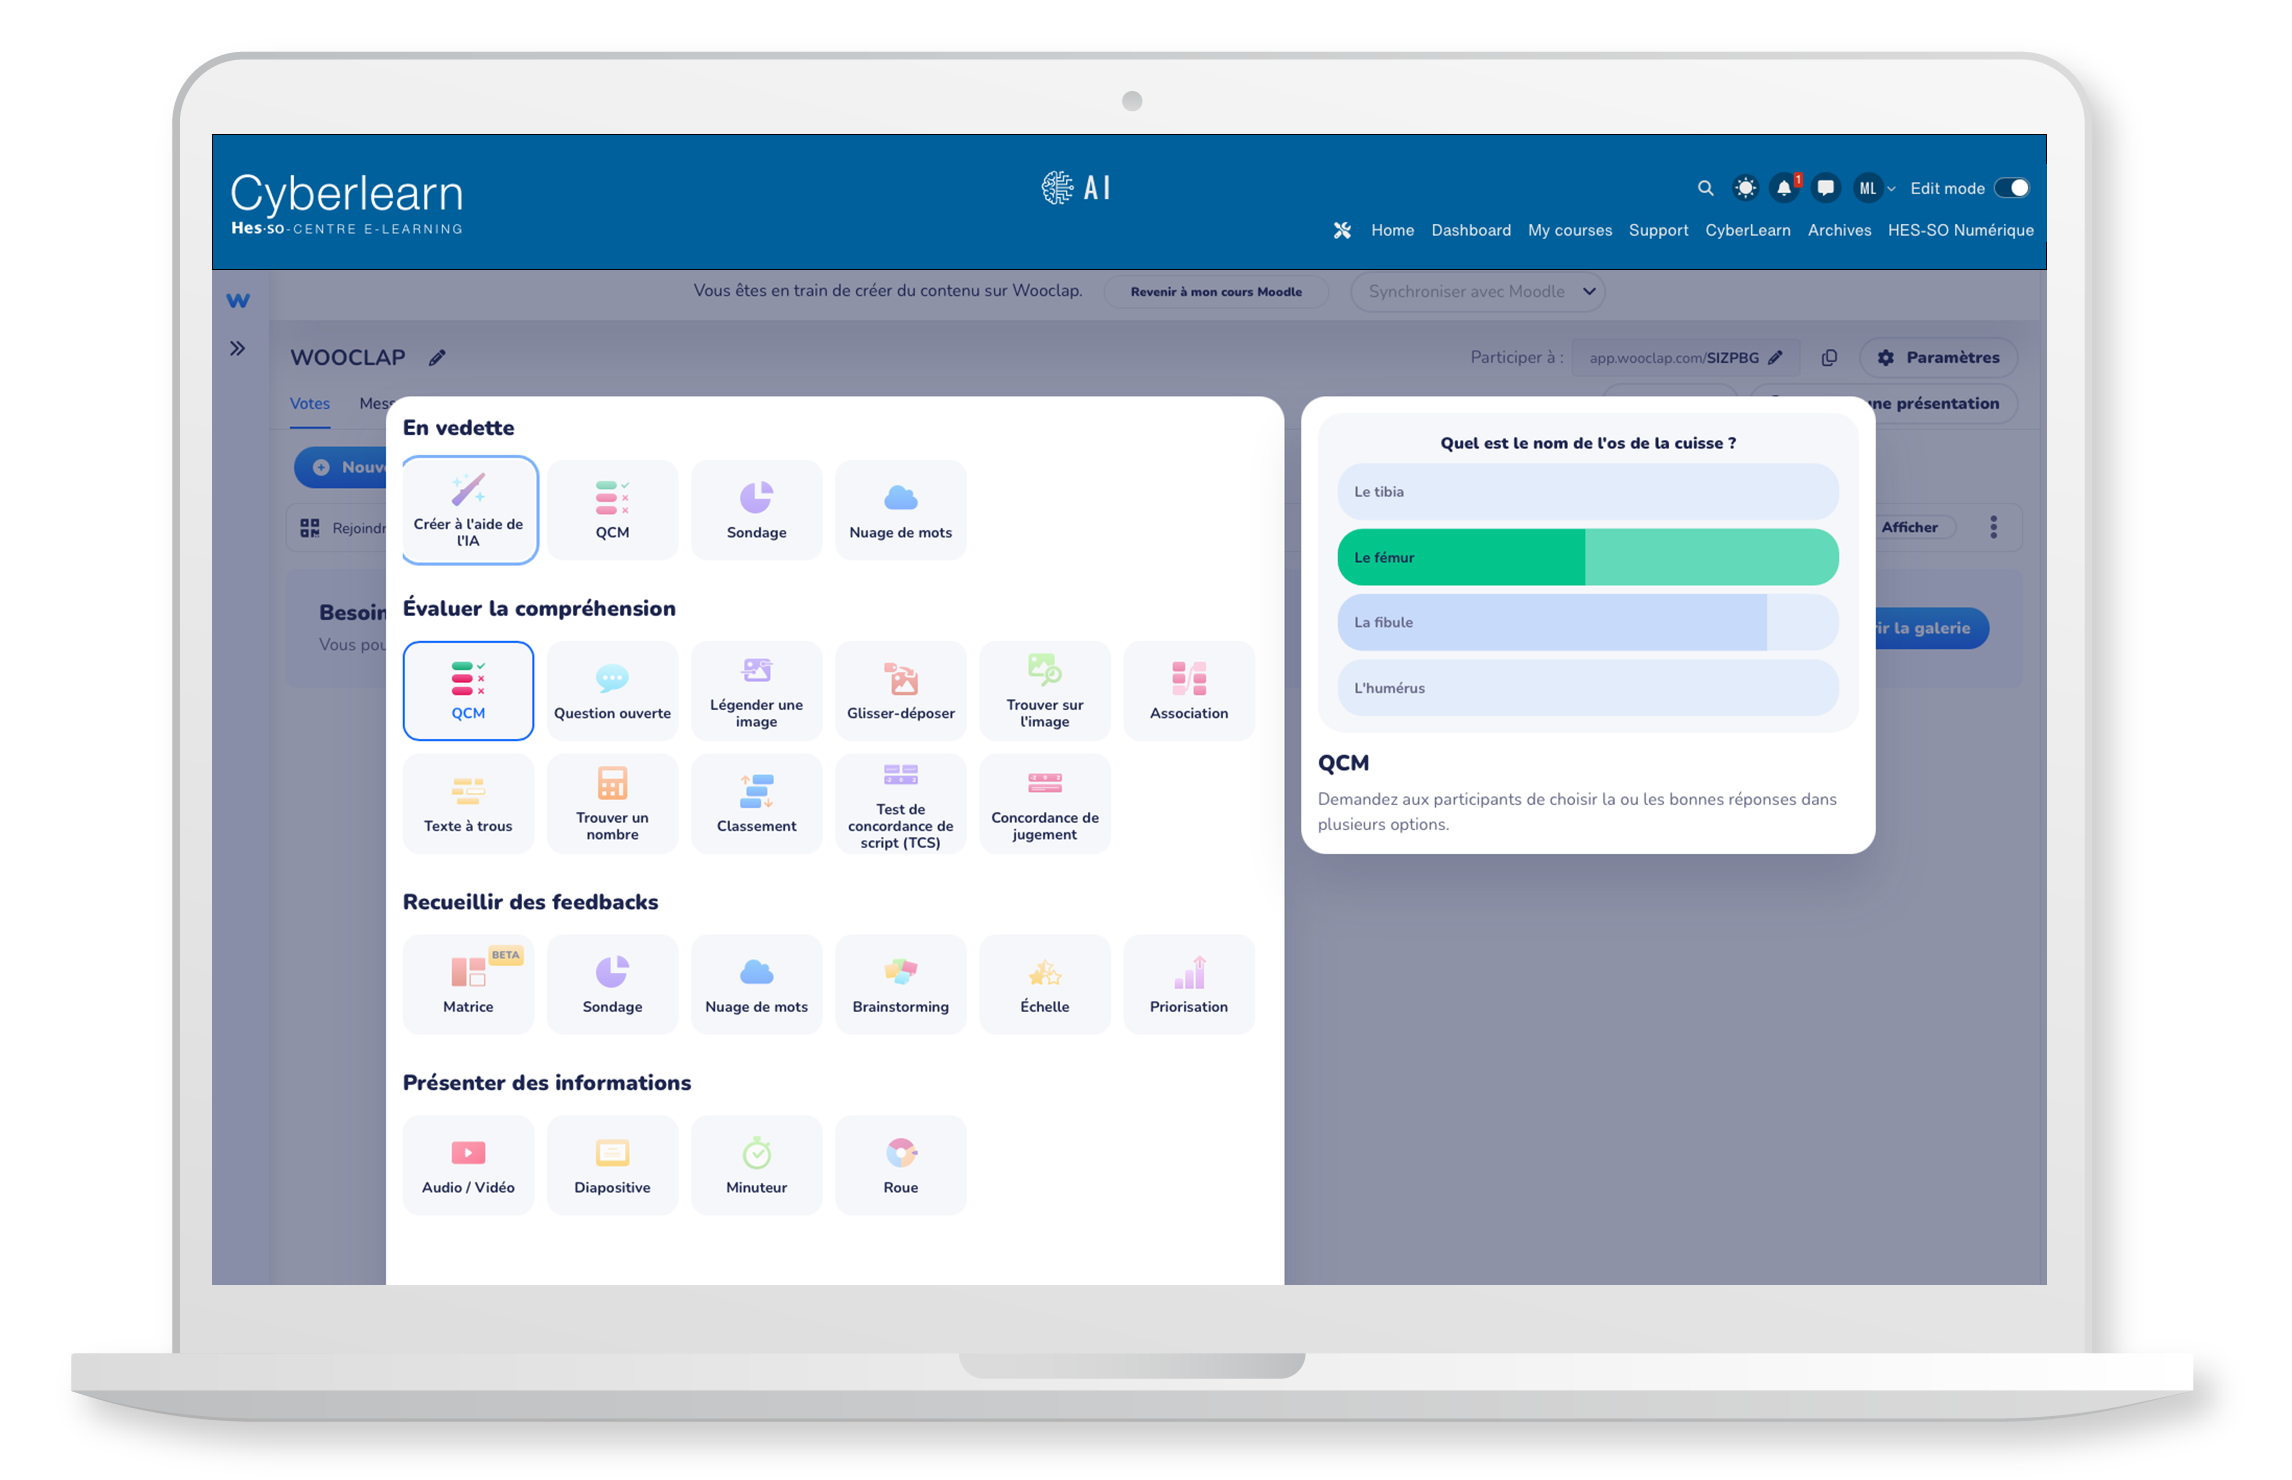Edit the SIZPBG event code
This screenshot has width=2292, height=1480.
[1775, 358]
